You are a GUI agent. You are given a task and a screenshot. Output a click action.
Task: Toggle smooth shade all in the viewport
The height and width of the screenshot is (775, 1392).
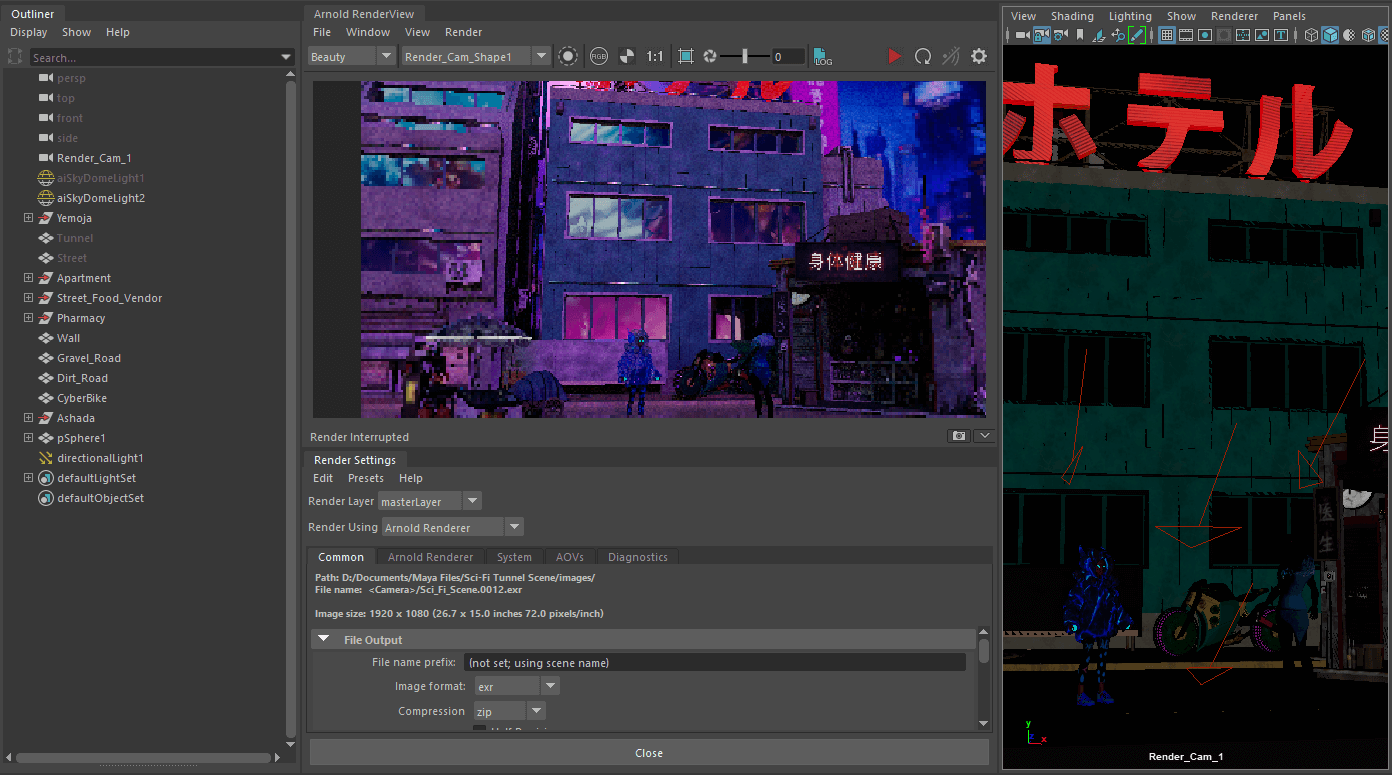1330,35
